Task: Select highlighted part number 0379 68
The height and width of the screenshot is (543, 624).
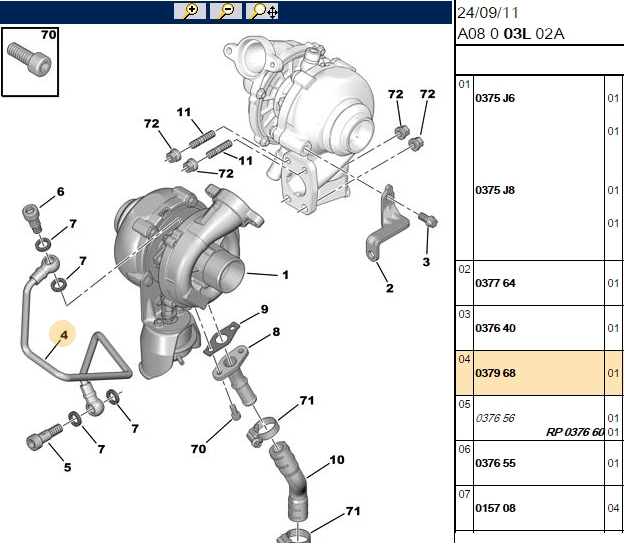Action: tap(495, 373)
